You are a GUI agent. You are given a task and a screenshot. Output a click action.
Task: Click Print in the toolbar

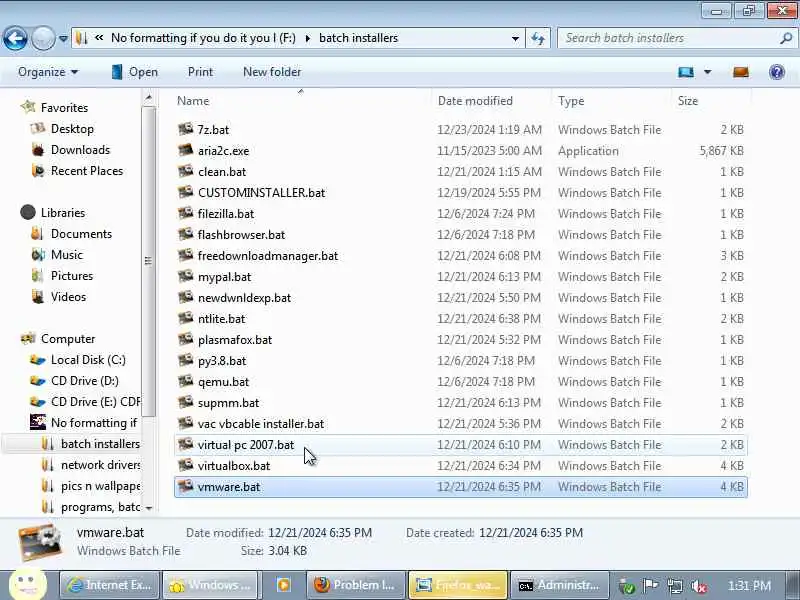(x=200, y=72)
